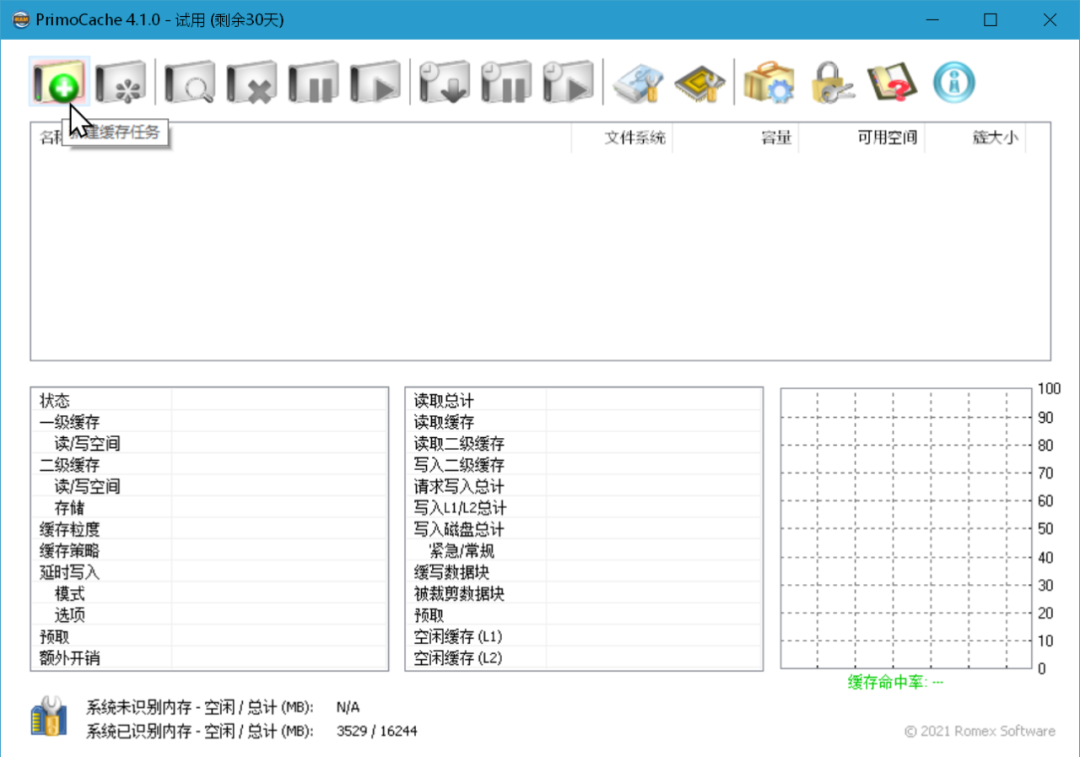Select the 缓存策略 row
This screenshot has height=757, width=1080.
click(209, 550)
